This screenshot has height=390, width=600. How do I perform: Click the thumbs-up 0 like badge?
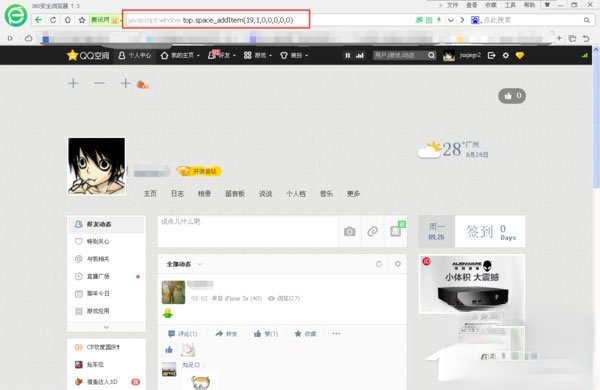[512, 96]
